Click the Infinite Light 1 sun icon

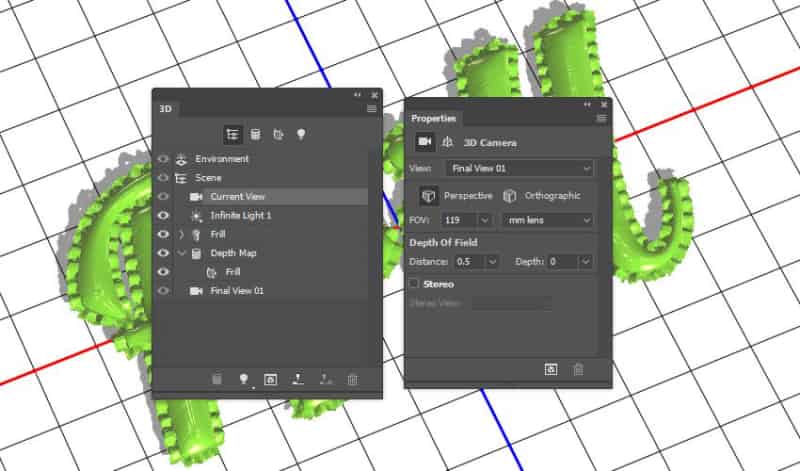click(196, 216)
